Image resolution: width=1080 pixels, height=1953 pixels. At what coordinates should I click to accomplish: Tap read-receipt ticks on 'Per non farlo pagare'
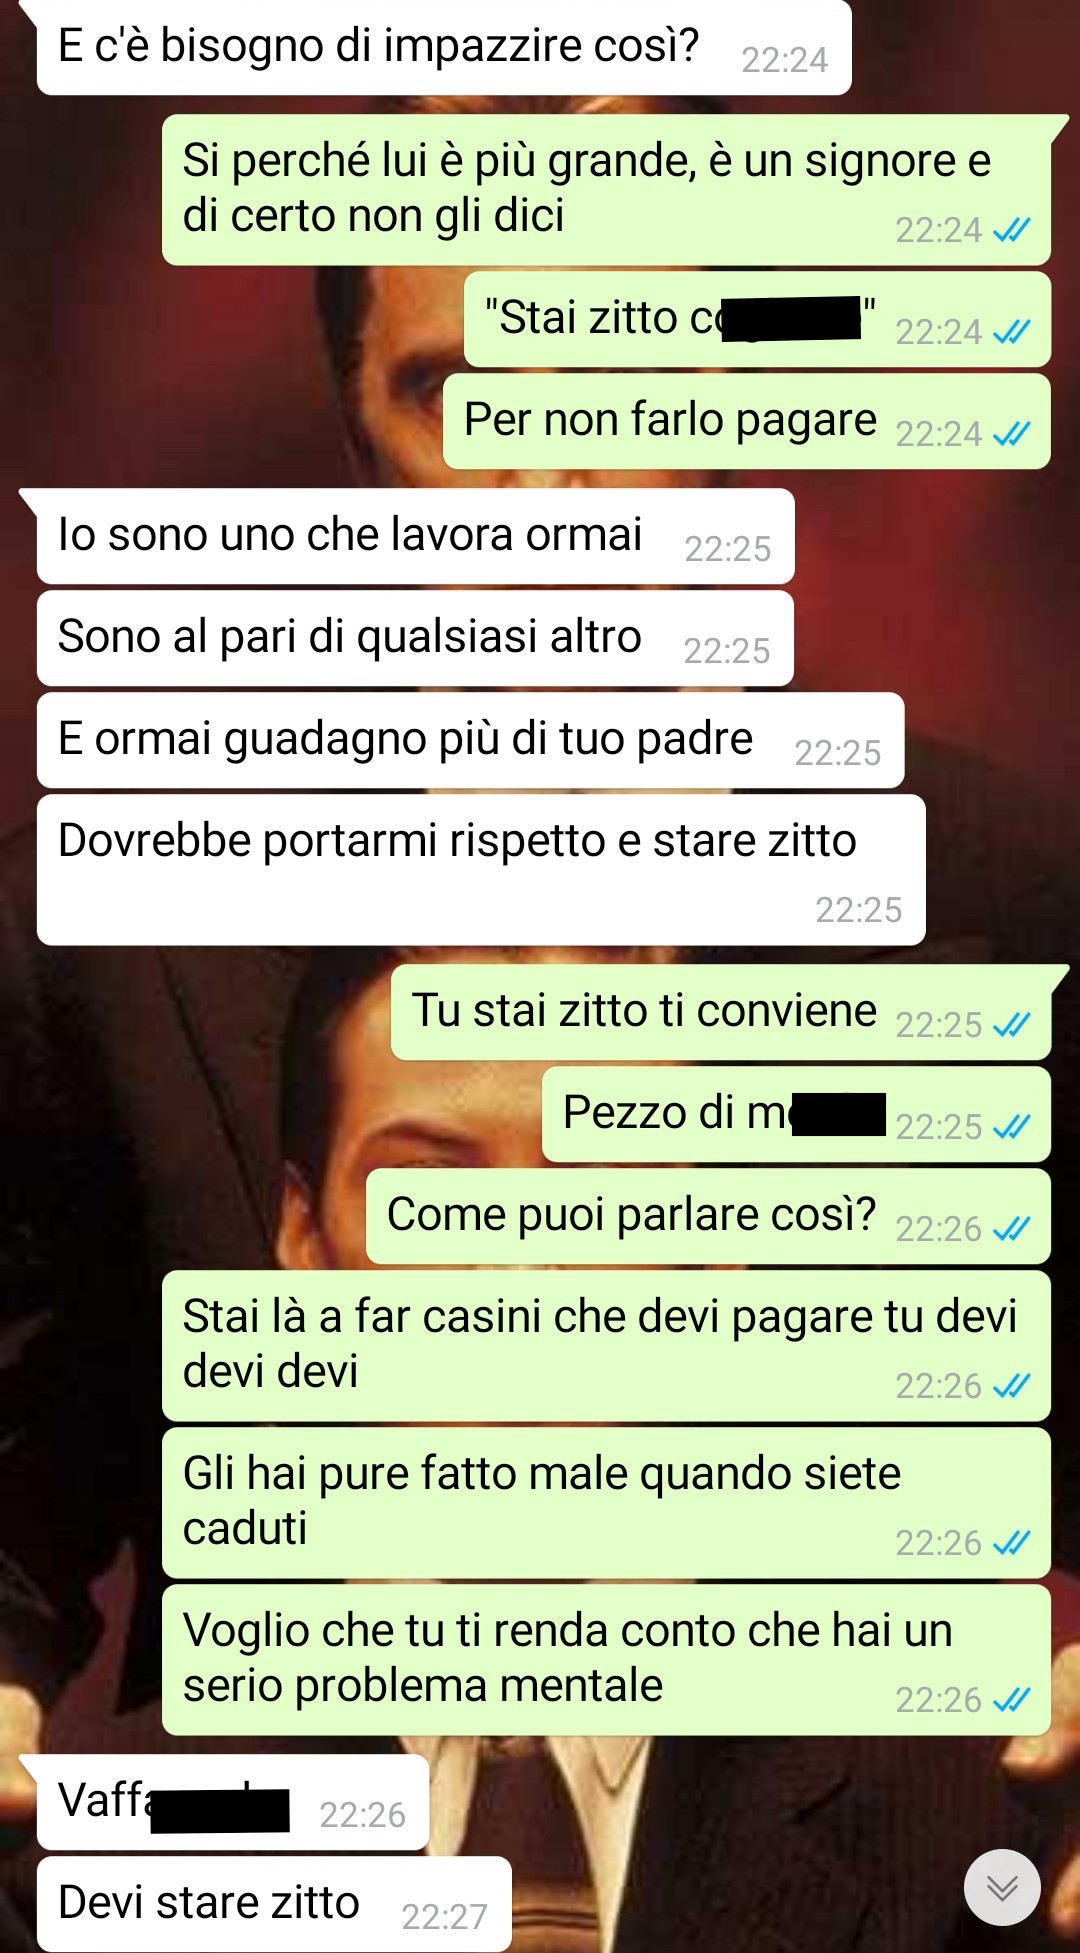[x=1011, y=433]
